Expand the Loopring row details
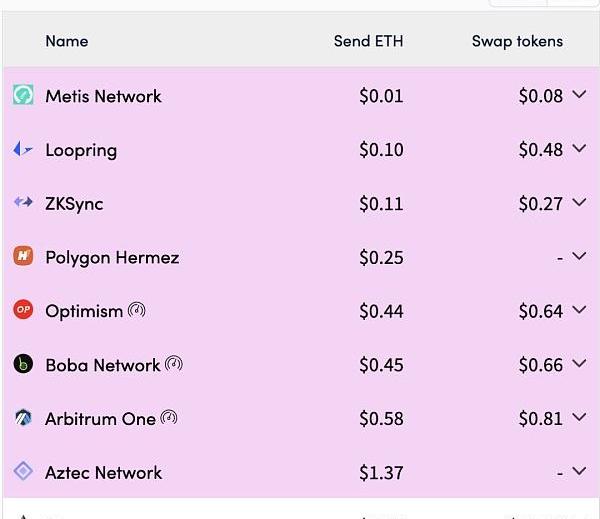 coord(579,148)
